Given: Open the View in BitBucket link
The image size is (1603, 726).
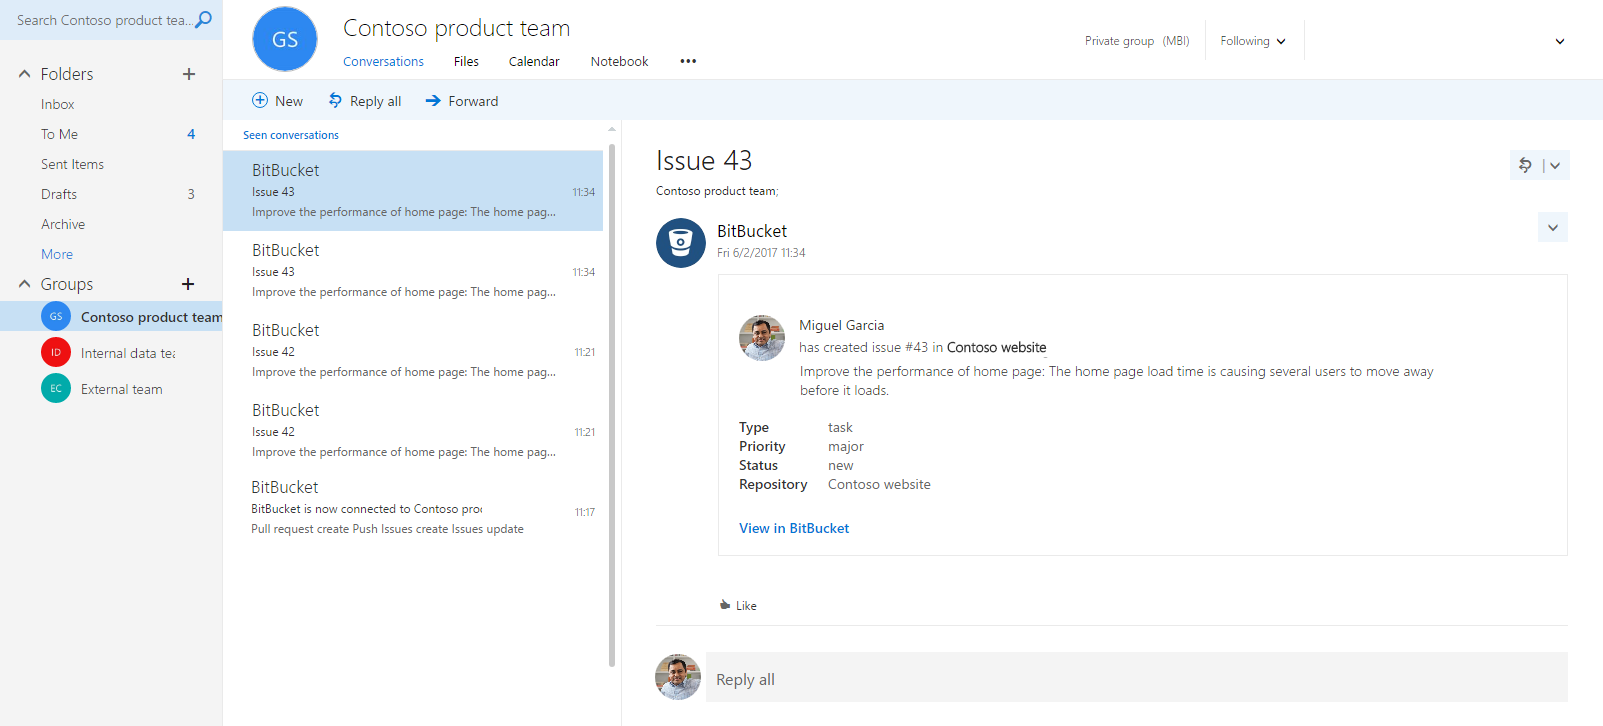Looking at the screenshot, I should pyautogui.click(x=794, y=528).
